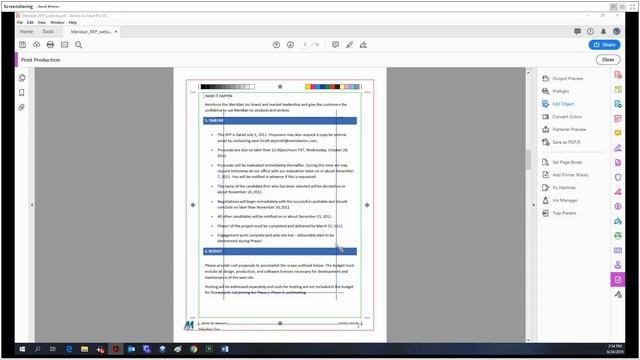The image size is (640, 360).
Task: Go to previous page with up arrow
Action: point(276,45)
